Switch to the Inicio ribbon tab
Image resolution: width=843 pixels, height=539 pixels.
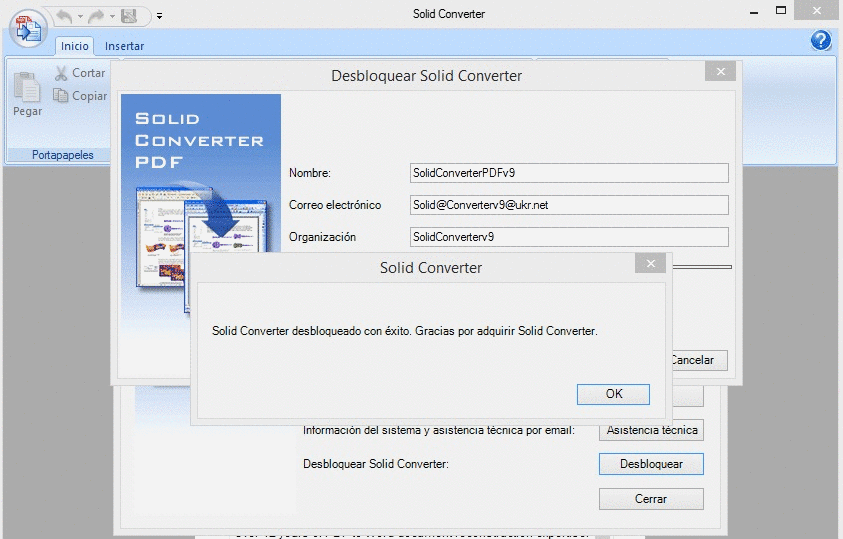coord(75,46)
